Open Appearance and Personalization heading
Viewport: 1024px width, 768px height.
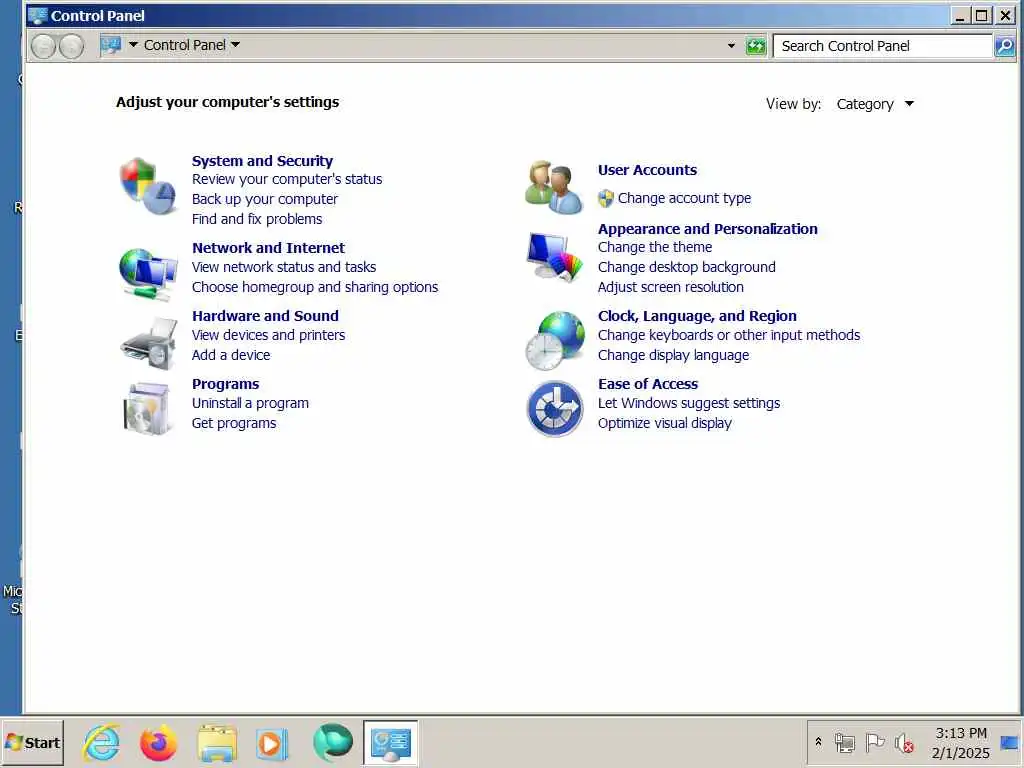click(x=707, y=229)
